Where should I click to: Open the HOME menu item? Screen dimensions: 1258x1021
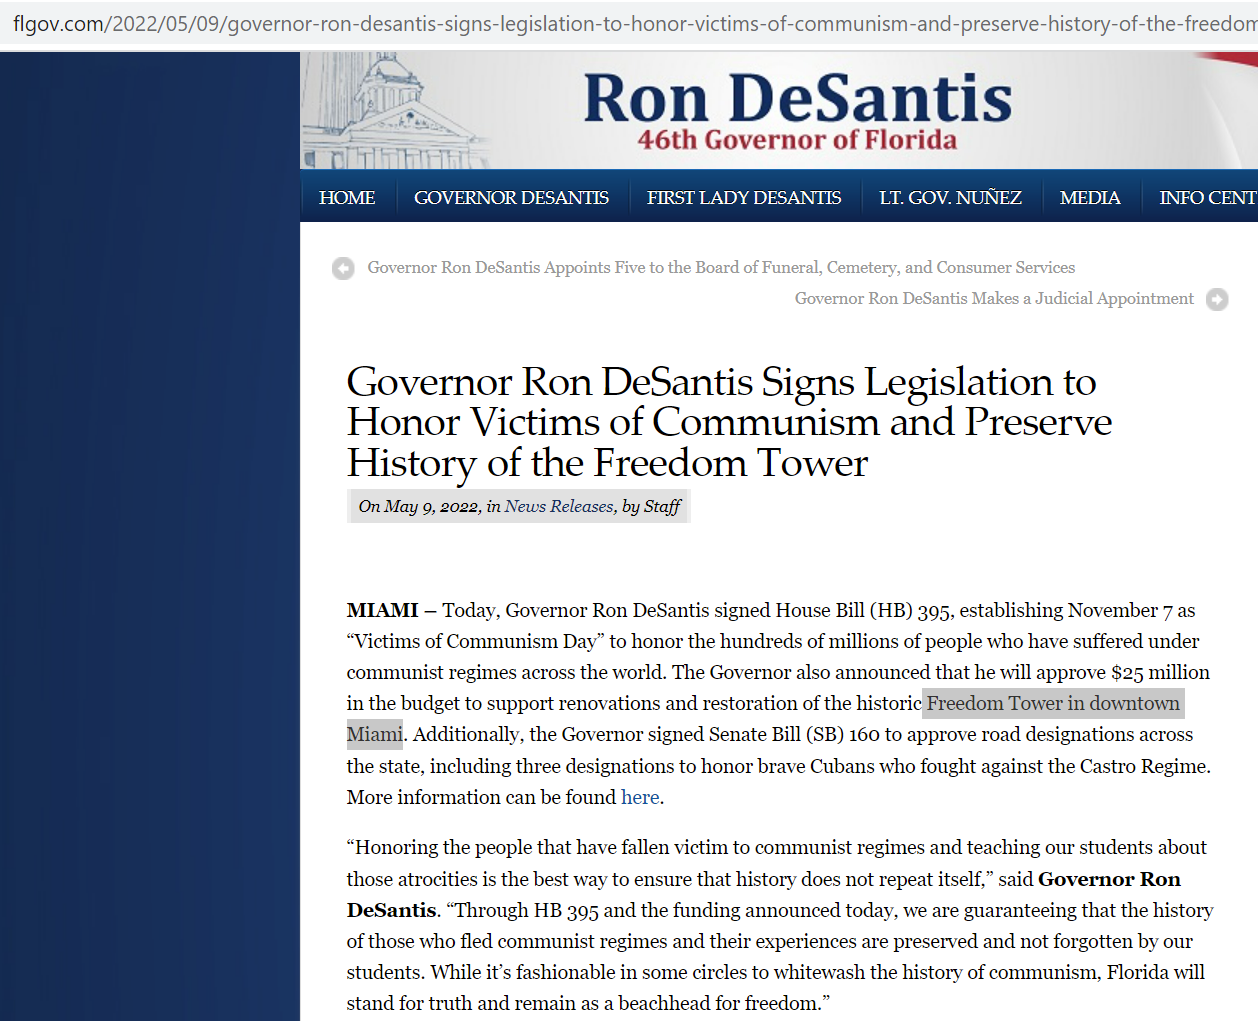(347, 198)
